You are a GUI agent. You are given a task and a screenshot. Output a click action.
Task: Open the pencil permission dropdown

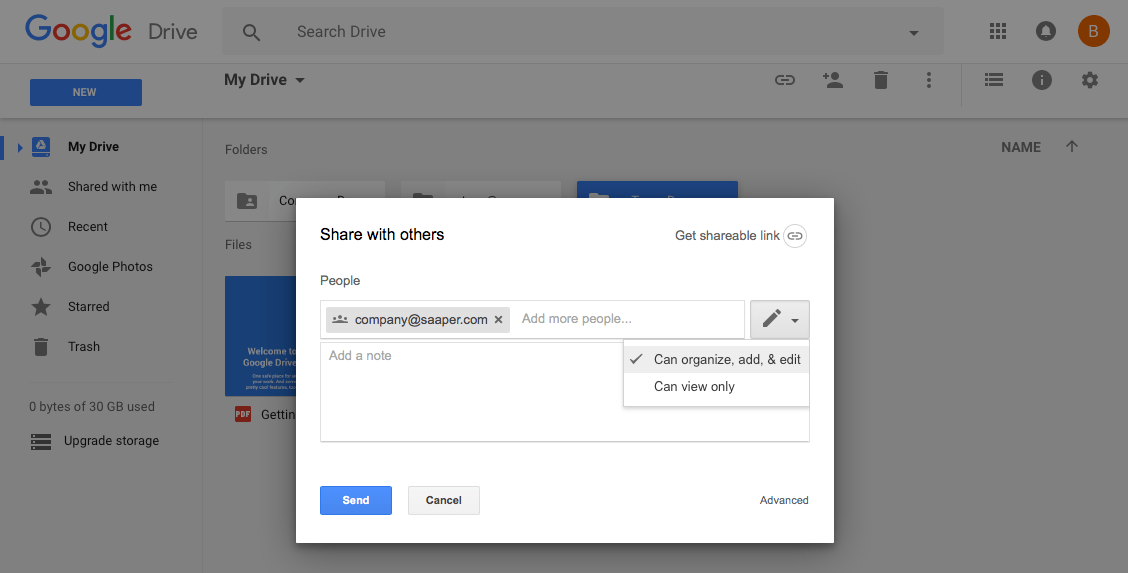pos(780,319)
